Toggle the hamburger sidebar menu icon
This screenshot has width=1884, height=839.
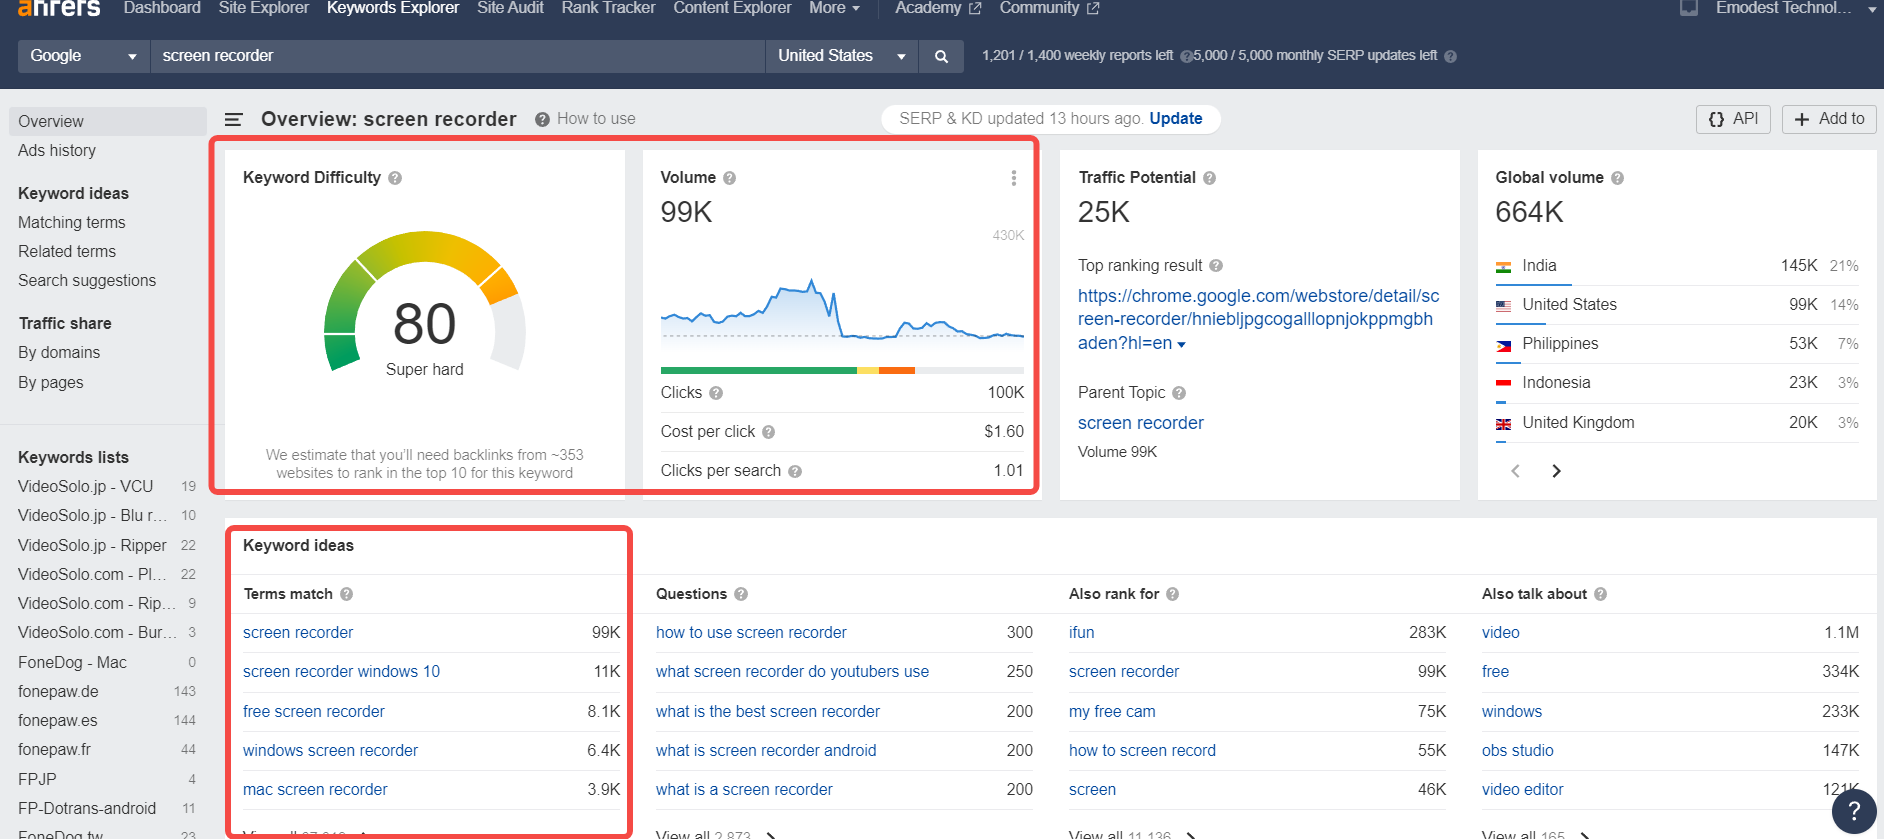pyautogui.click(x=234, y=119)
